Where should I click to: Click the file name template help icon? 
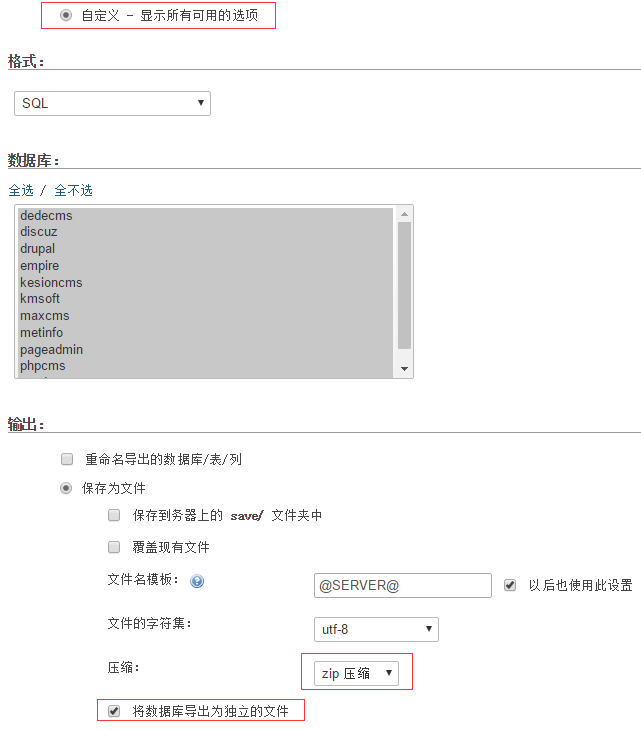click(197, 581)
